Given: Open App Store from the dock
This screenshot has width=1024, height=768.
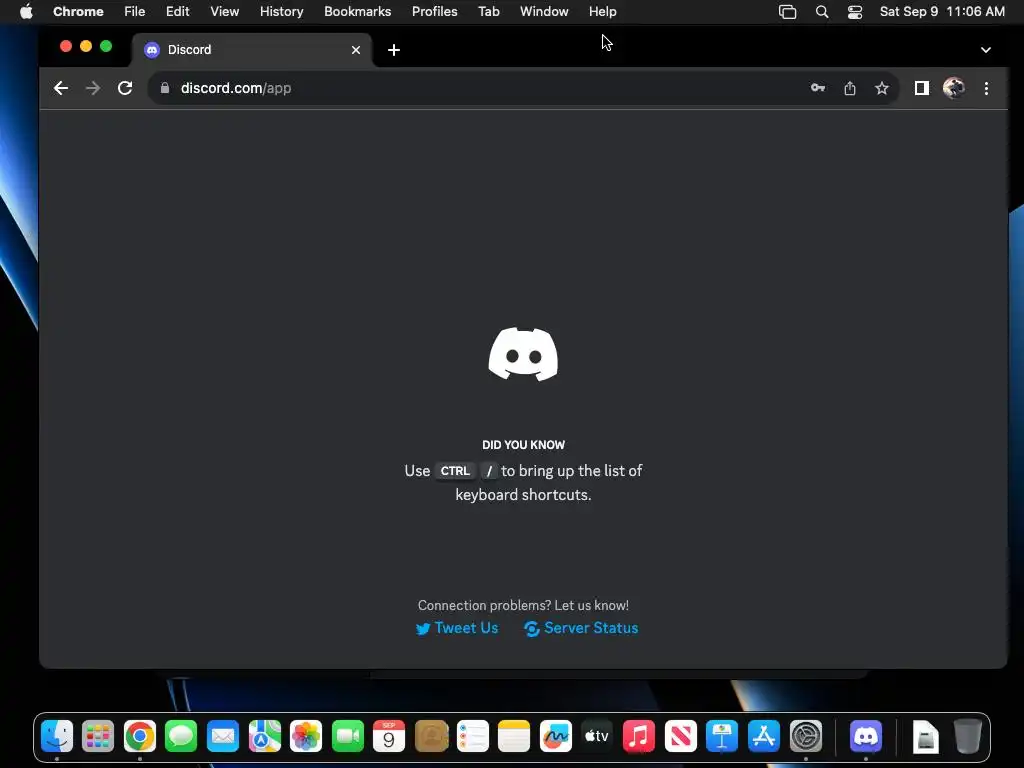Looking at the screenshot, I should click(x=763, y=737).
